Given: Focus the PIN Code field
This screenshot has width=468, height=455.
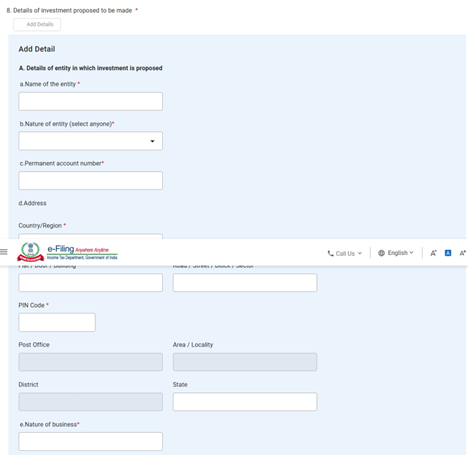Looking at the screenshot, I should click(57, 322).
